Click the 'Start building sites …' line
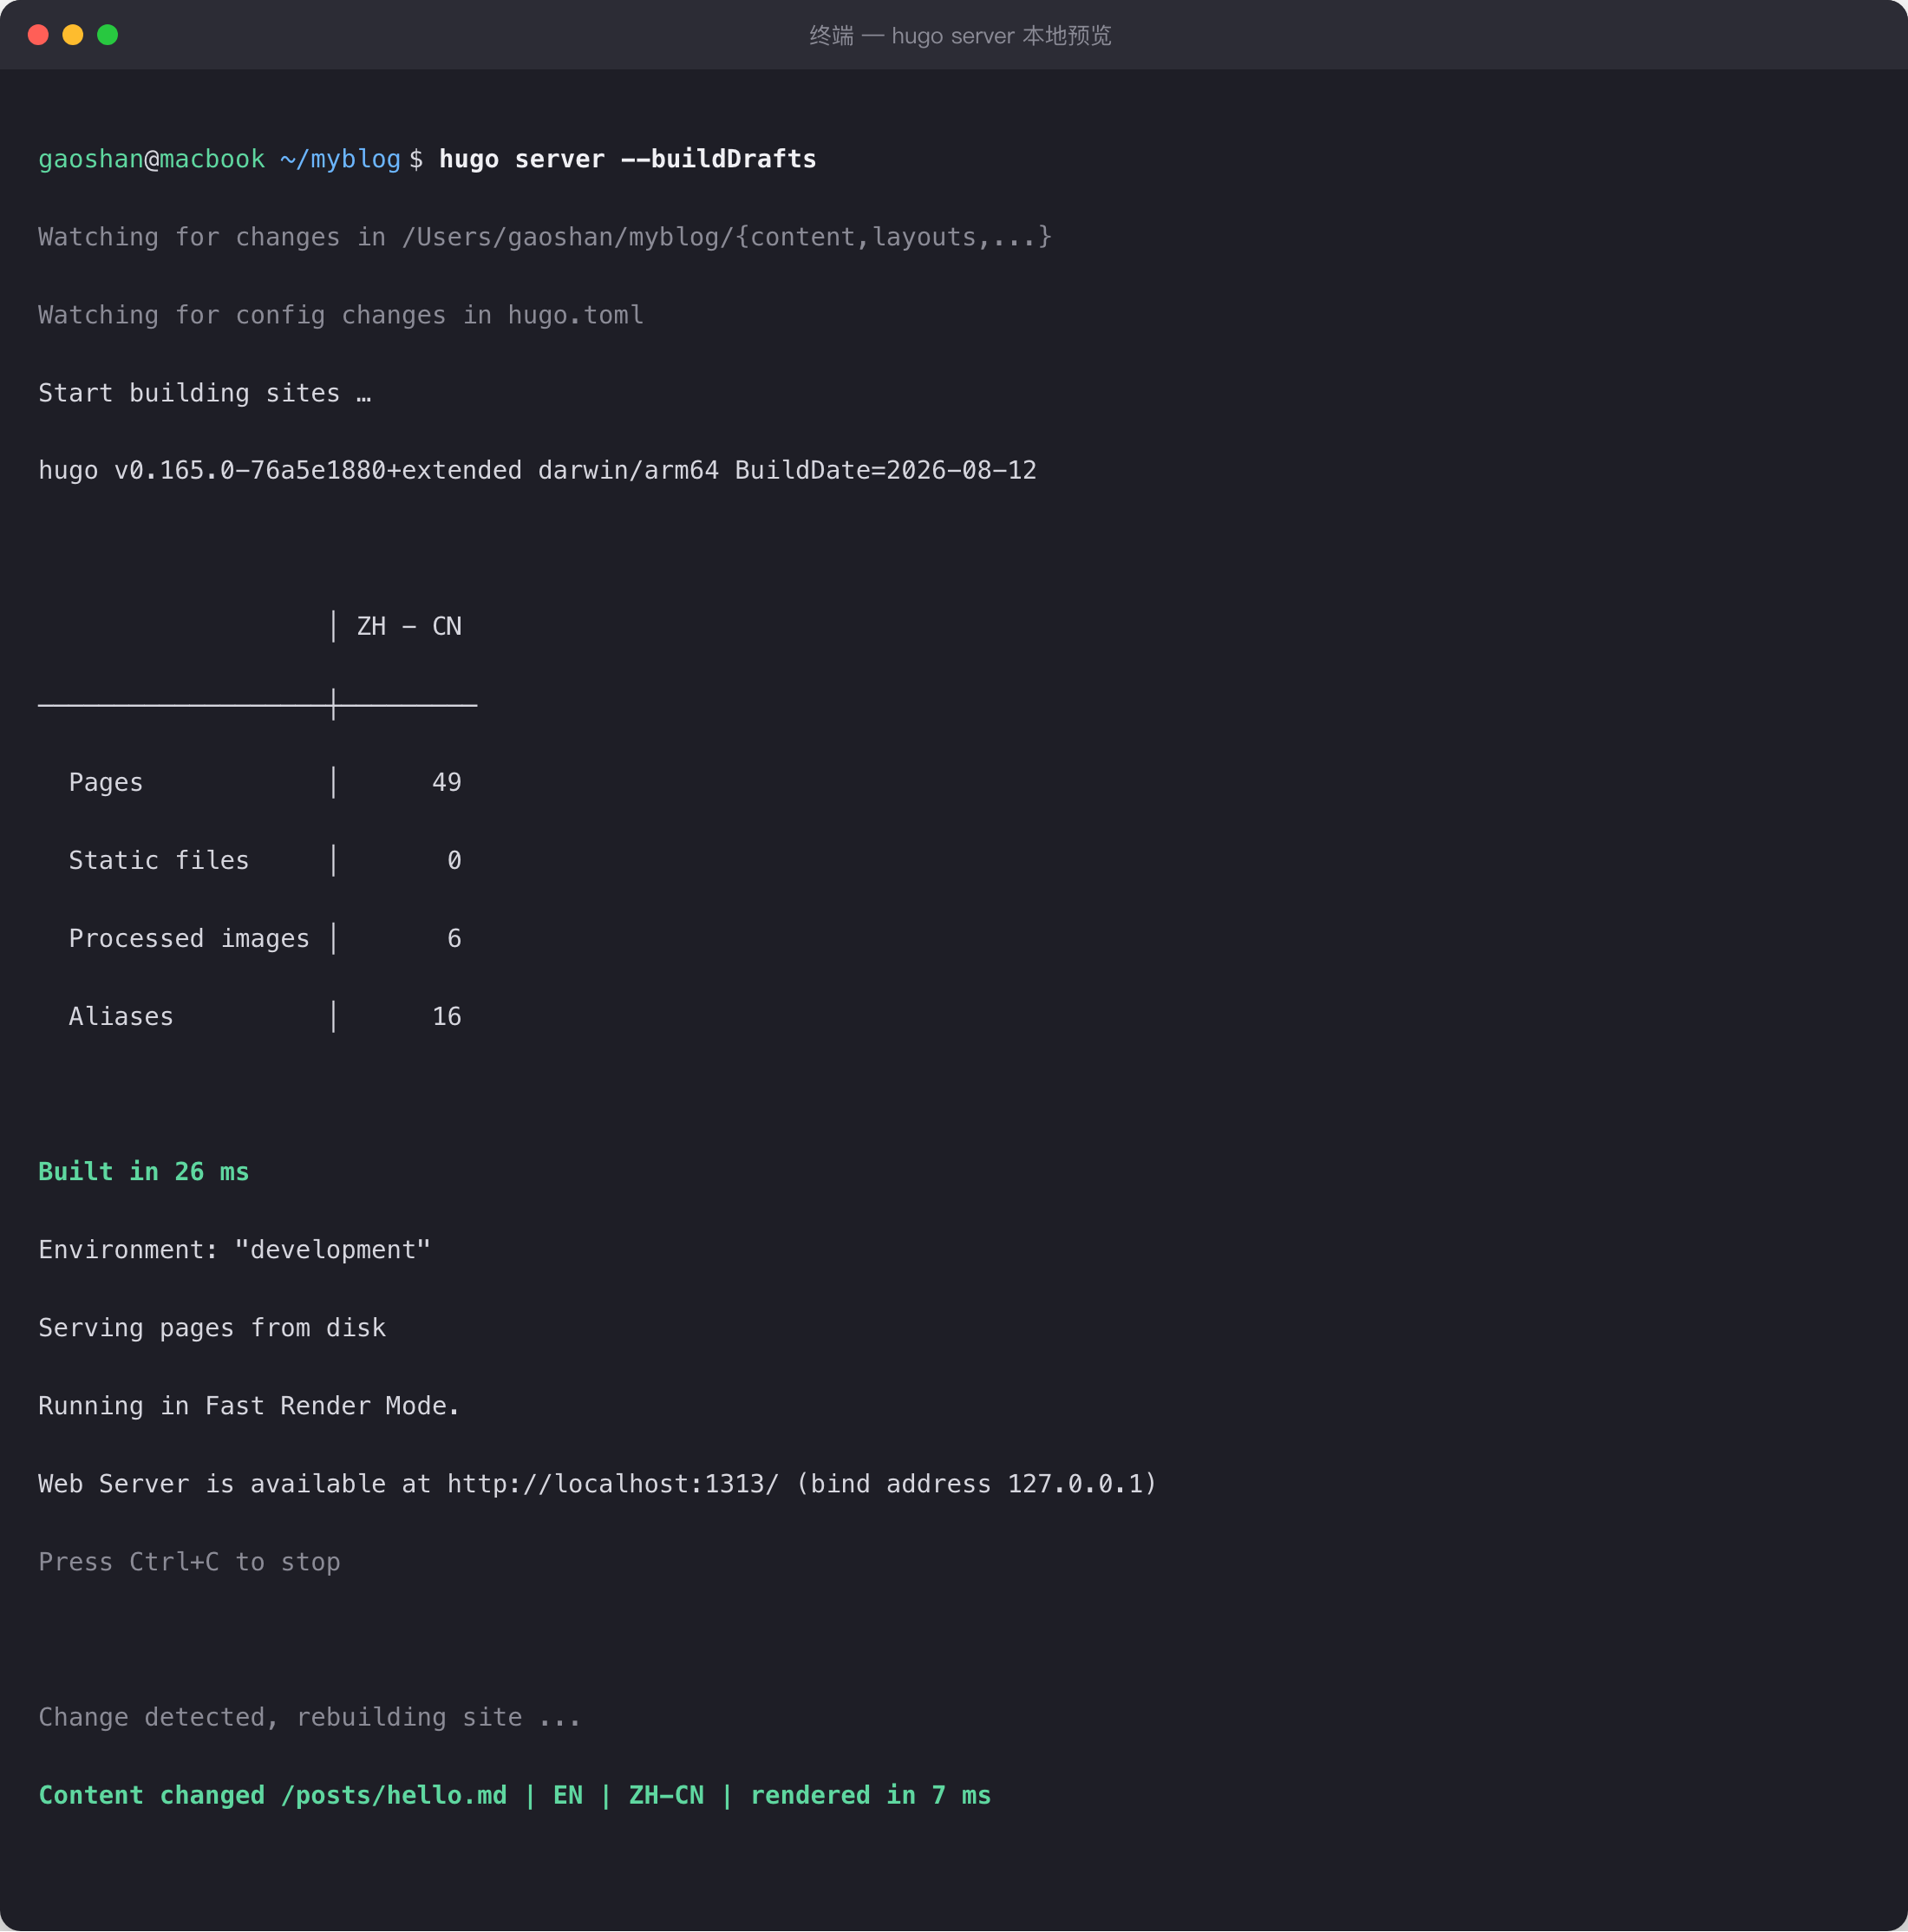 pyautogui.click(x=205, y=393)
